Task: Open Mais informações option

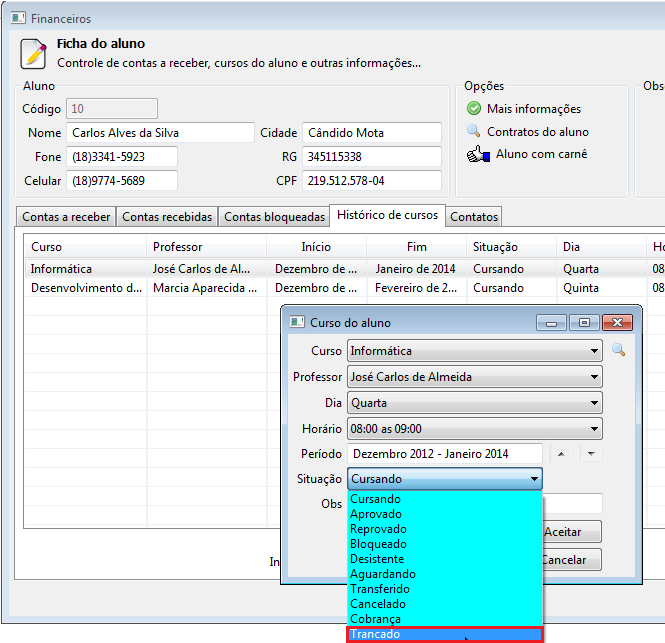Action: 534,109
